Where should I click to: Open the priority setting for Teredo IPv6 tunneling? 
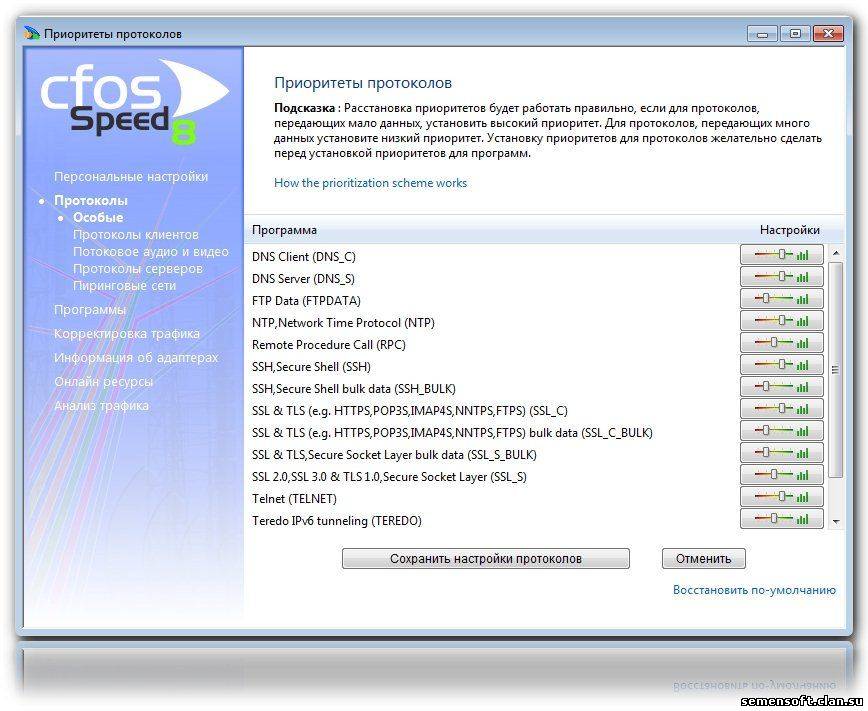781,520
